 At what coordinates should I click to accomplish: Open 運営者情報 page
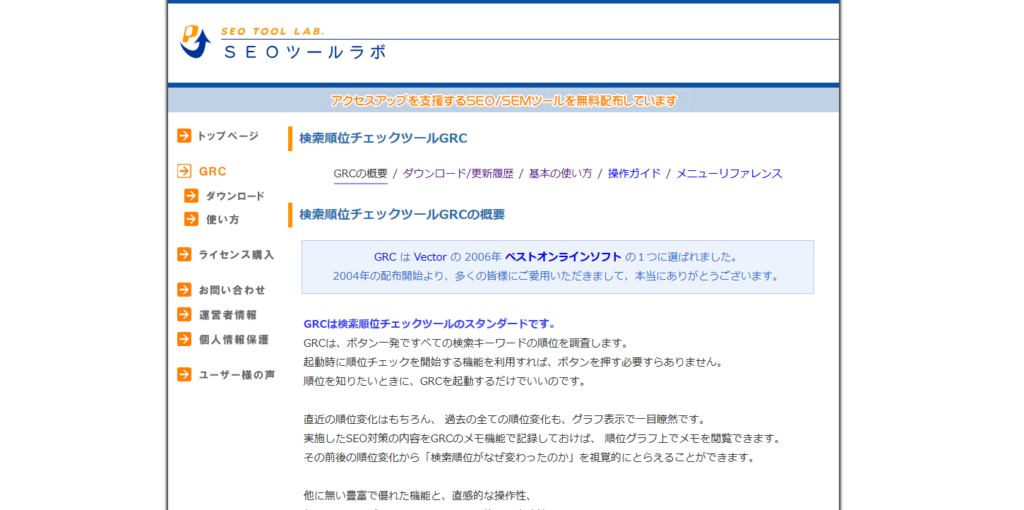coord(228,315)
